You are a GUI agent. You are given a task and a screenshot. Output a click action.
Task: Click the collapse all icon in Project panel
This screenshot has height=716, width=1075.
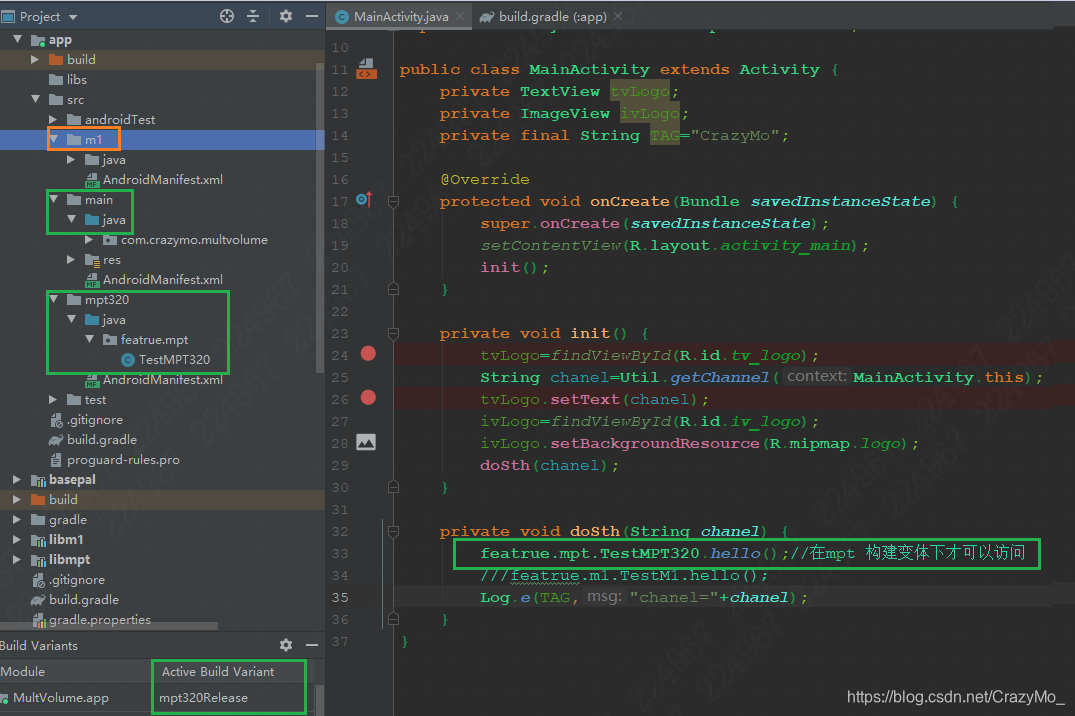click(253, 16)
